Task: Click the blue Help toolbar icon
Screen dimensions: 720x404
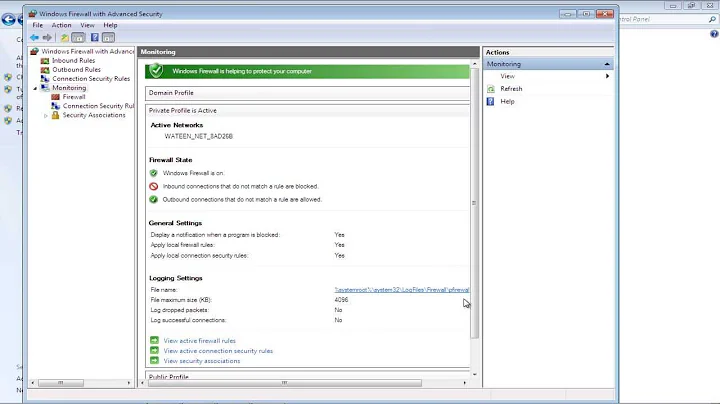Action: click(x=95, y=38)
